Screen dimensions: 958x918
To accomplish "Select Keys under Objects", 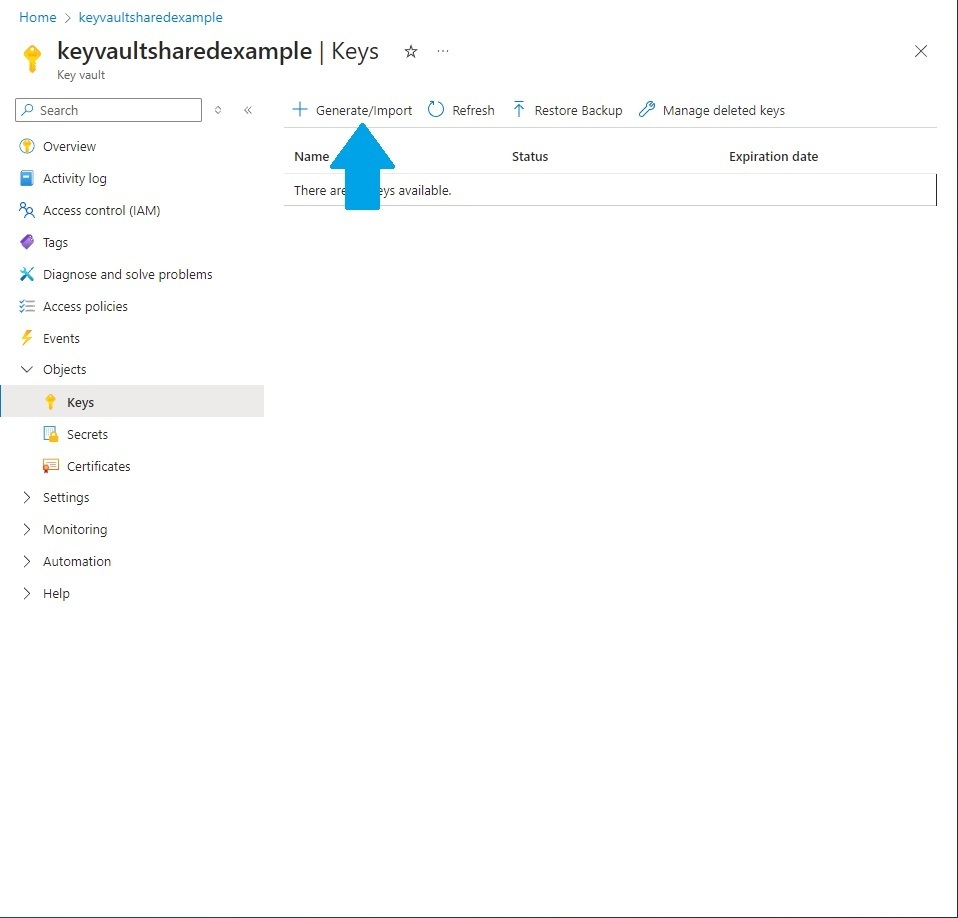I will pyautogui.click(x=132, y=402).
